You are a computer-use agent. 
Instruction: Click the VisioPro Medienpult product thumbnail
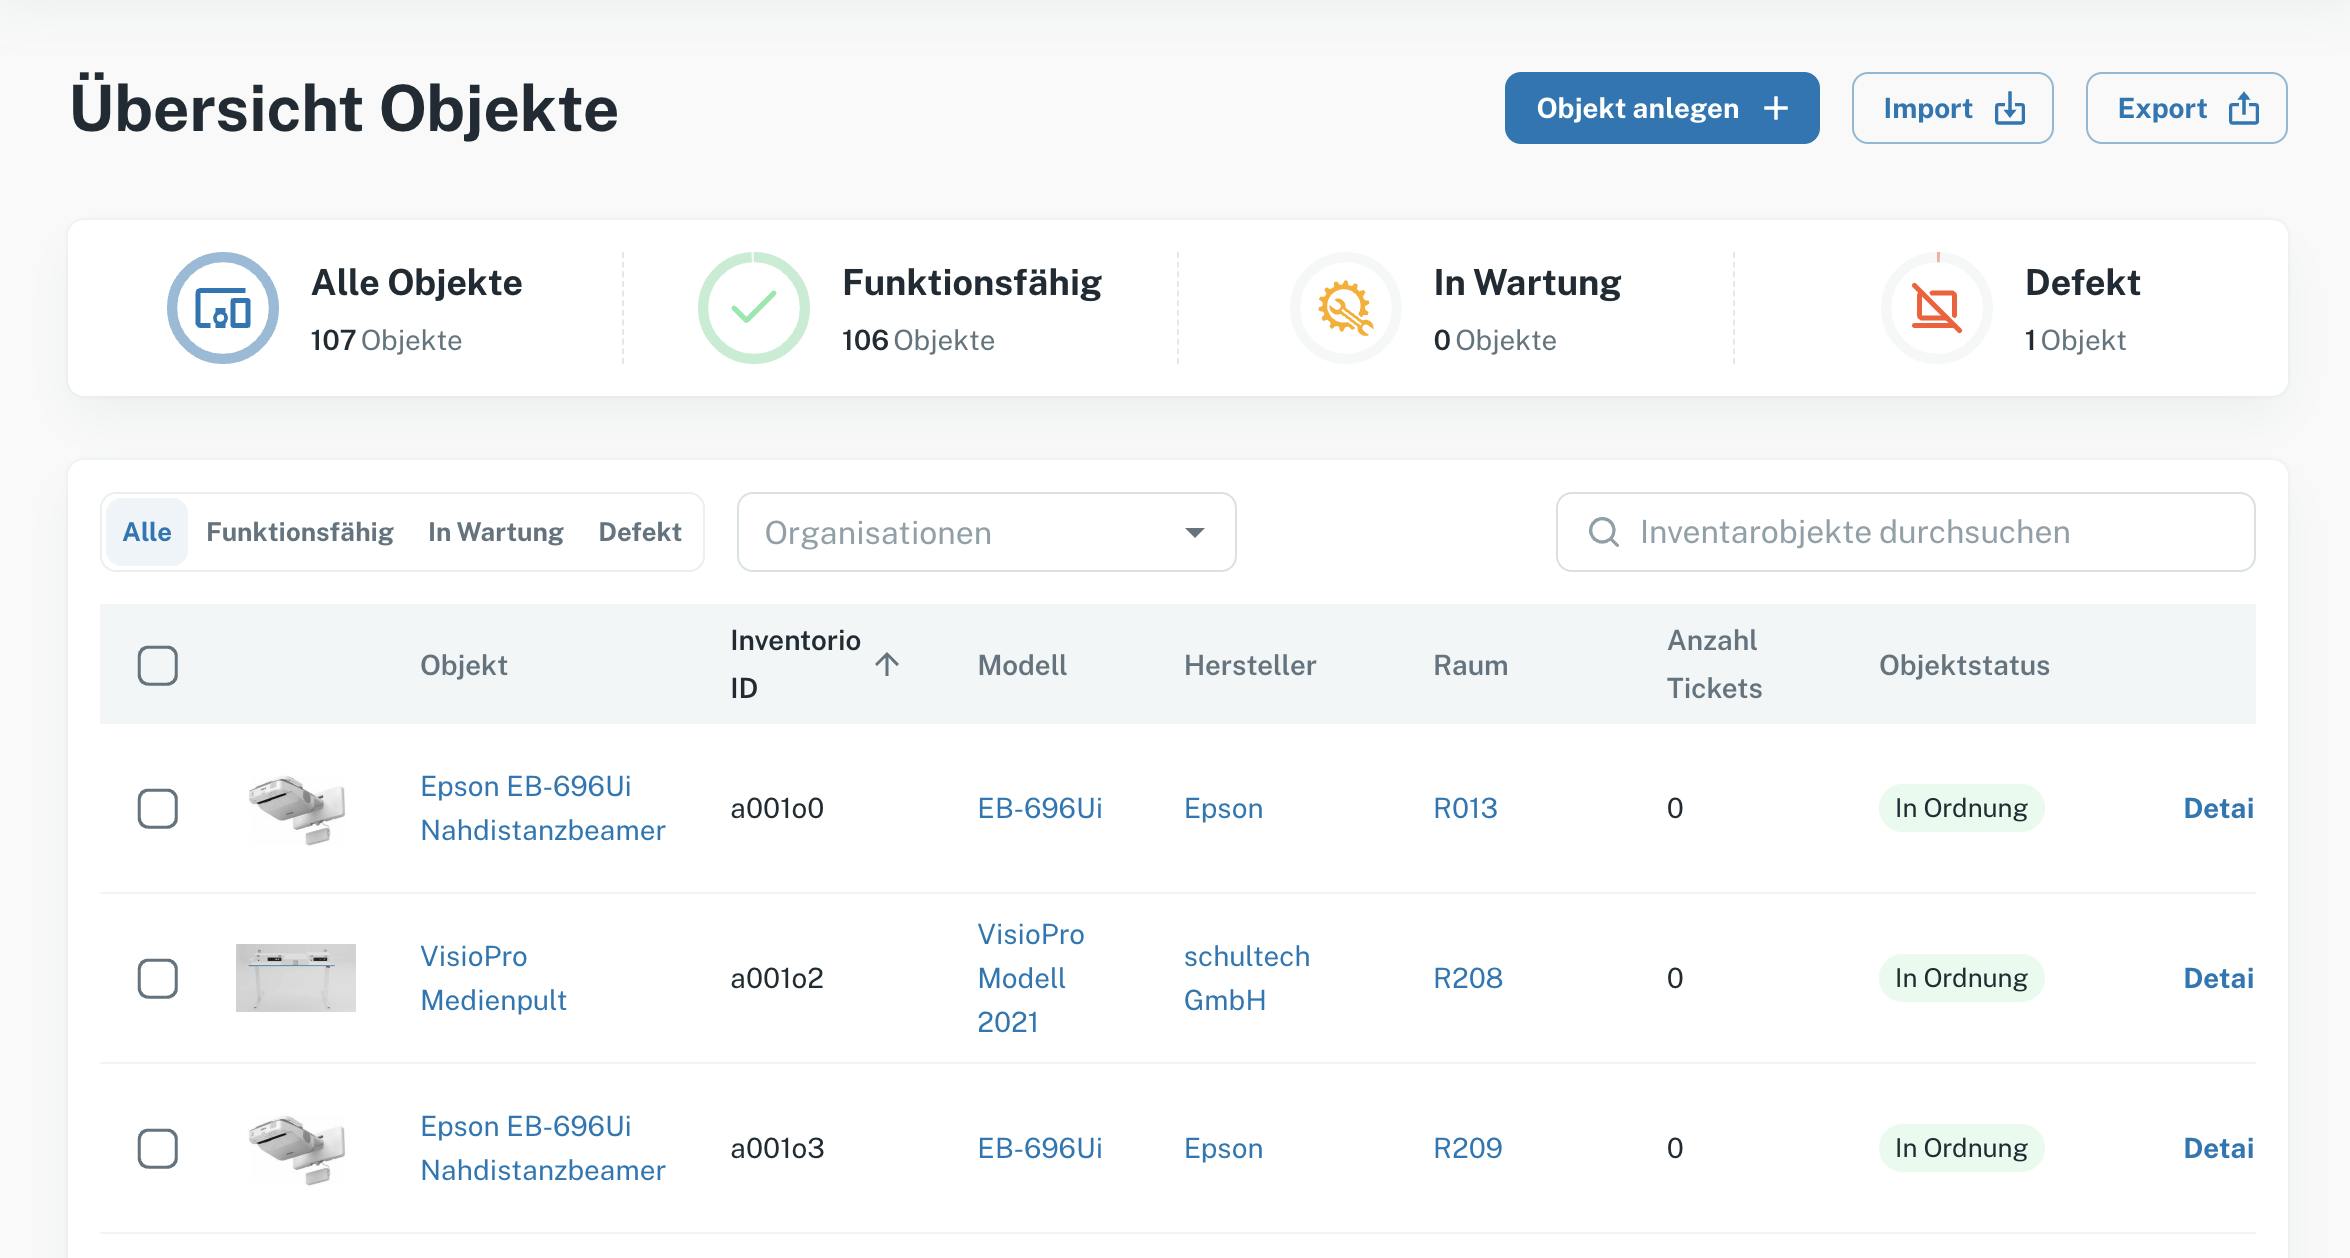click(297, 978)
